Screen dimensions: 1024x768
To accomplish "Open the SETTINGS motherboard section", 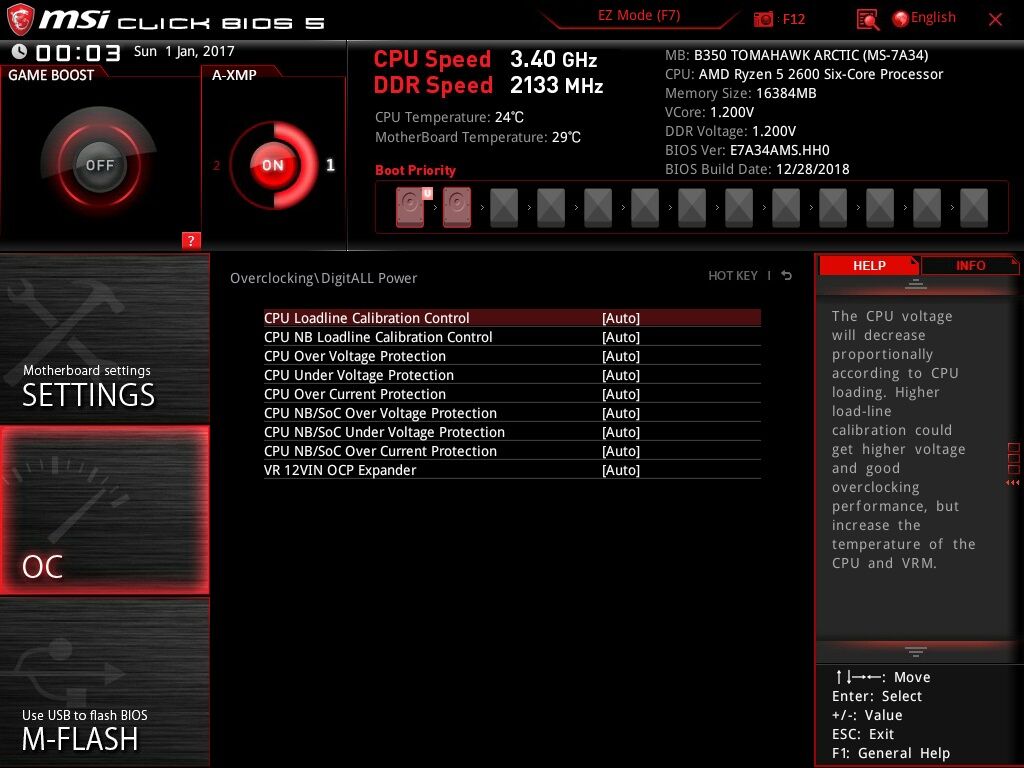I will pyautogui.click(x=104, y=338).
